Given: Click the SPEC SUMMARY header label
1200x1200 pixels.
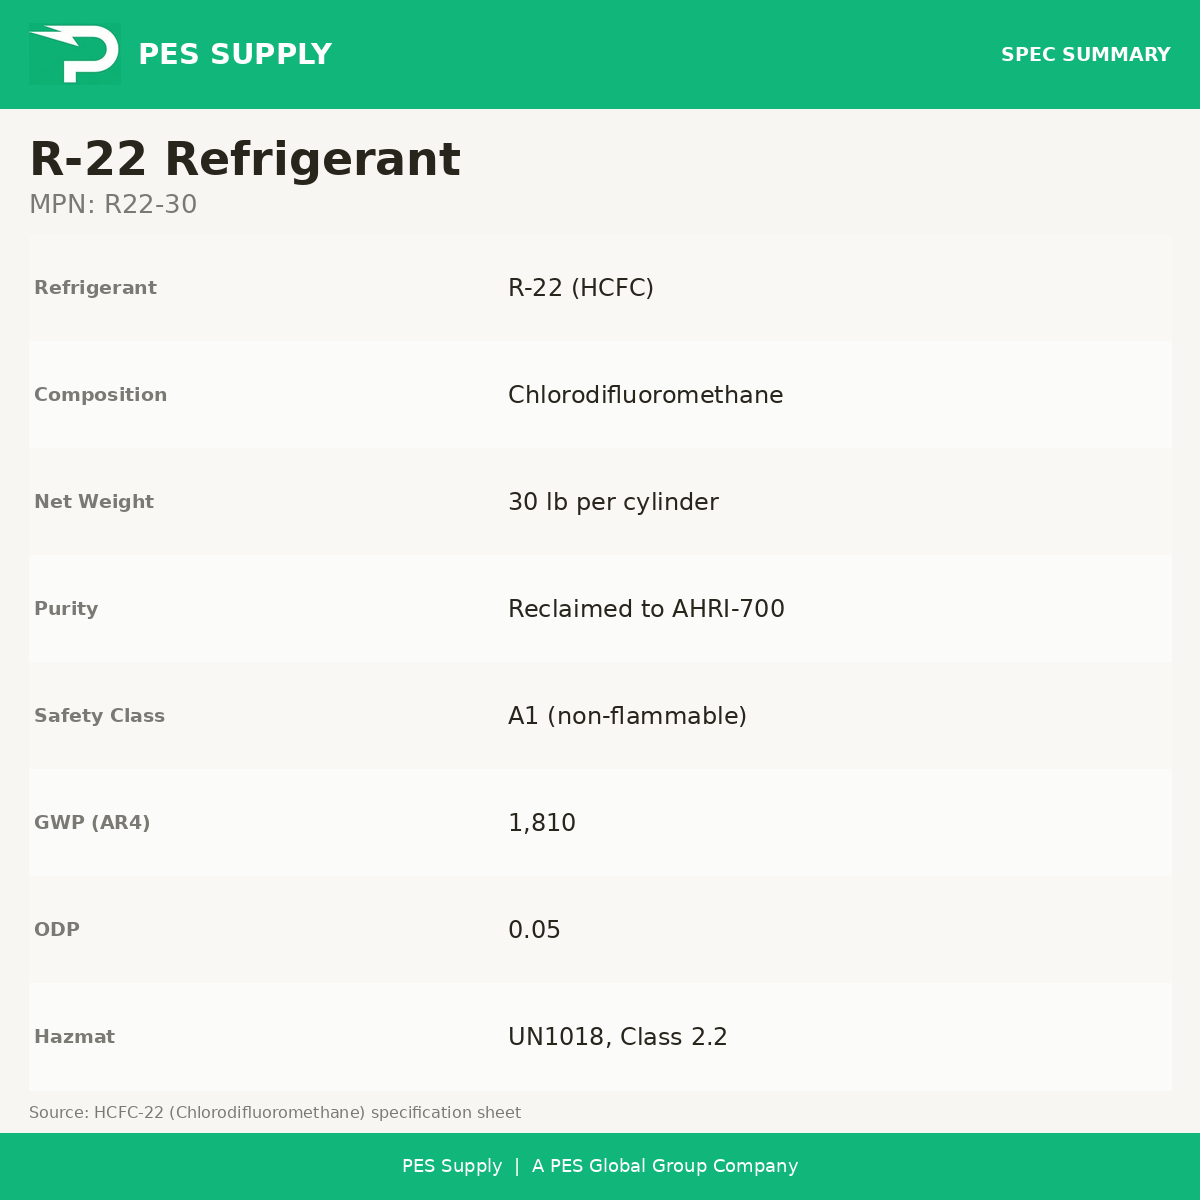Looking at the screenshot, I should (1086, 55).
